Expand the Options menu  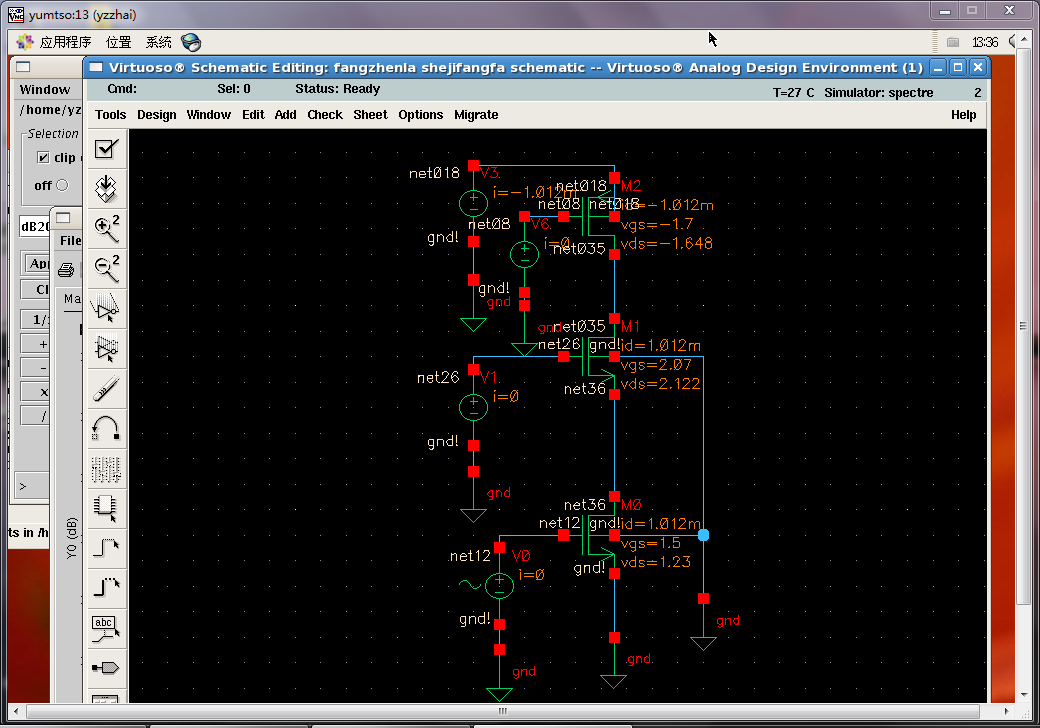pos(420,115)
